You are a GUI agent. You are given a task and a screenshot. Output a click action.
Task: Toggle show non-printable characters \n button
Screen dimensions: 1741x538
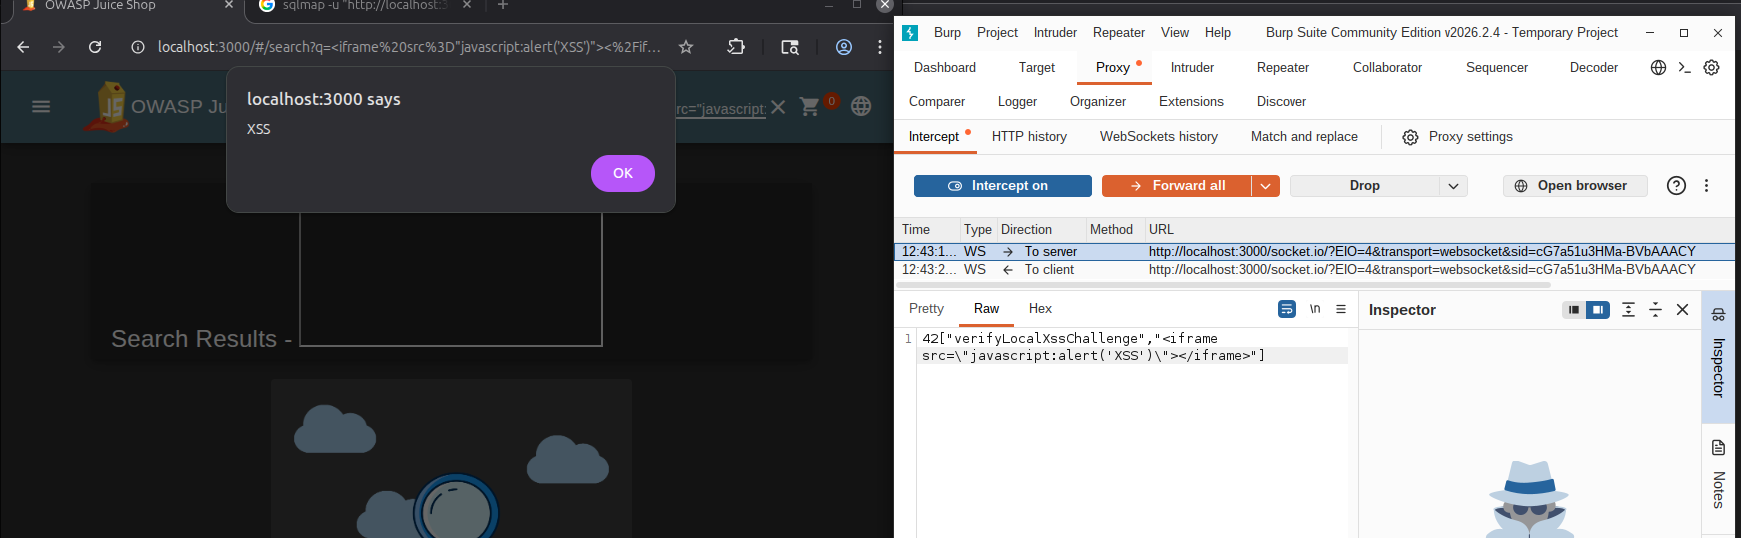1315,309
